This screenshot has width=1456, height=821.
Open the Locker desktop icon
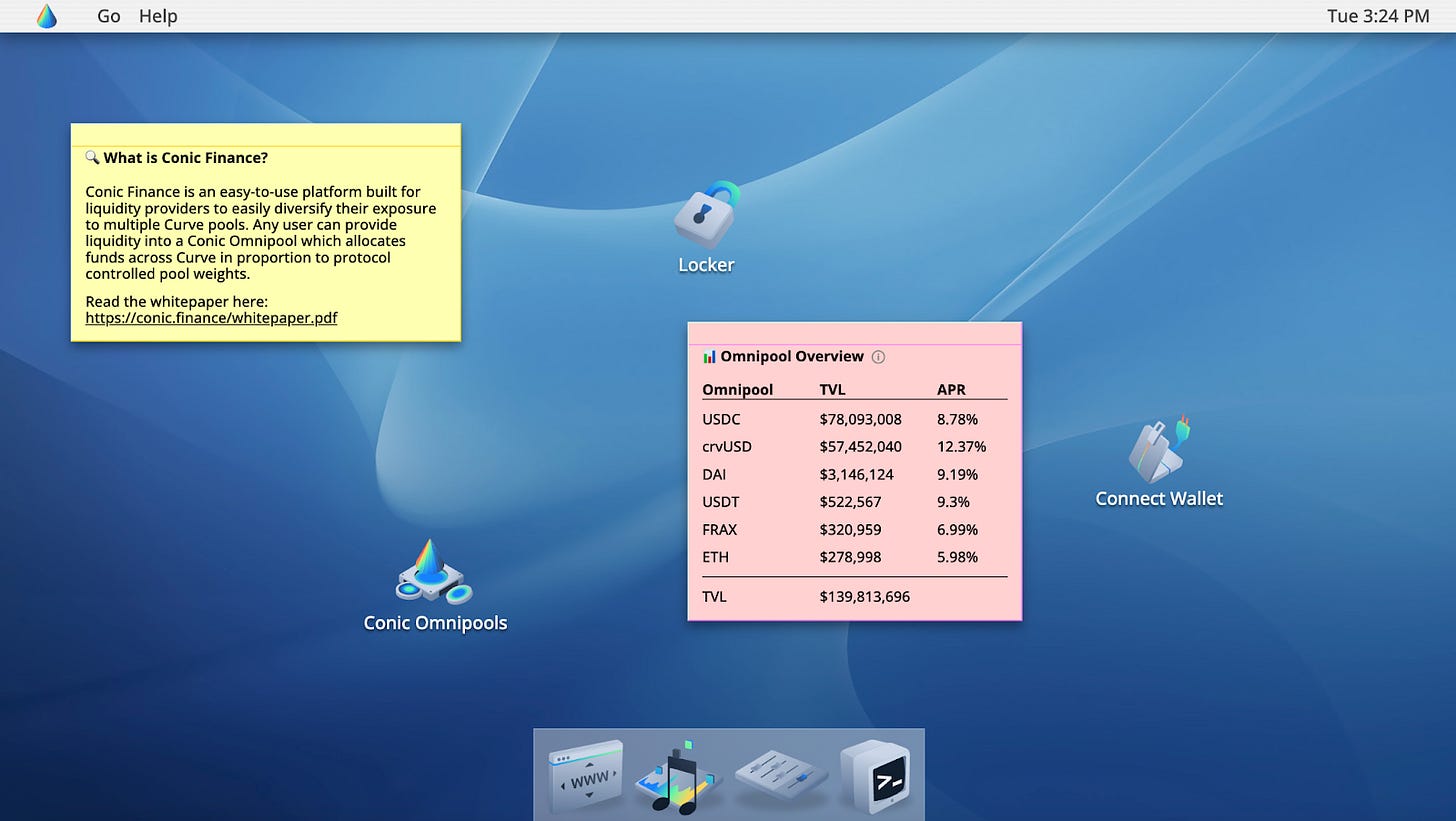(x=706, y=214)
